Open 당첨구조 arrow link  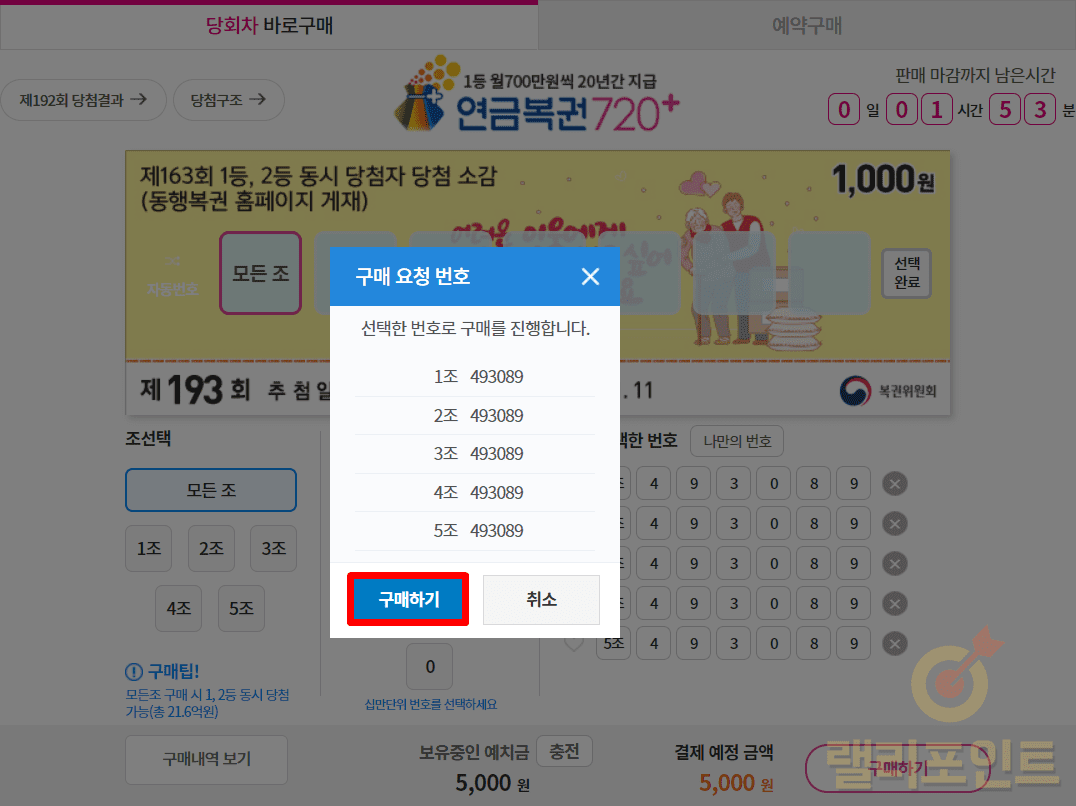point(229,100)
